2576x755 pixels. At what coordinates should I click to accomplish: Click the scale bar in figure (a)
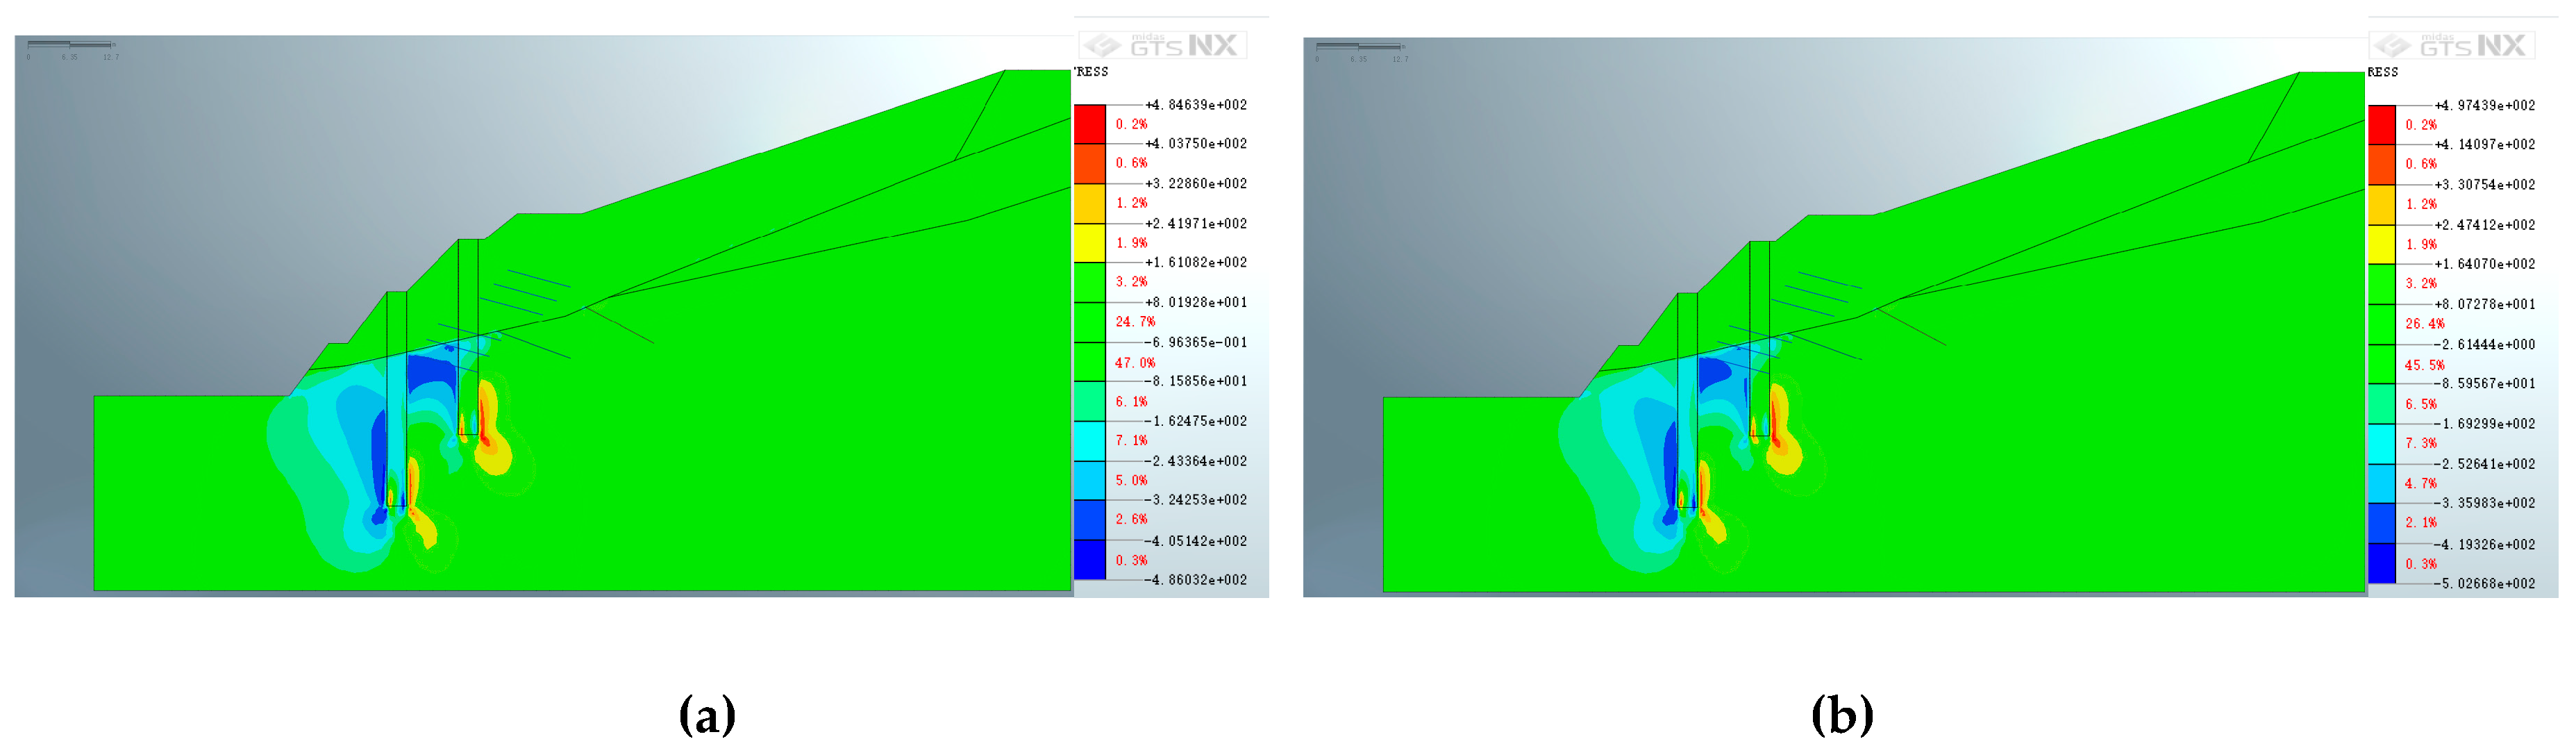[70, 45]
